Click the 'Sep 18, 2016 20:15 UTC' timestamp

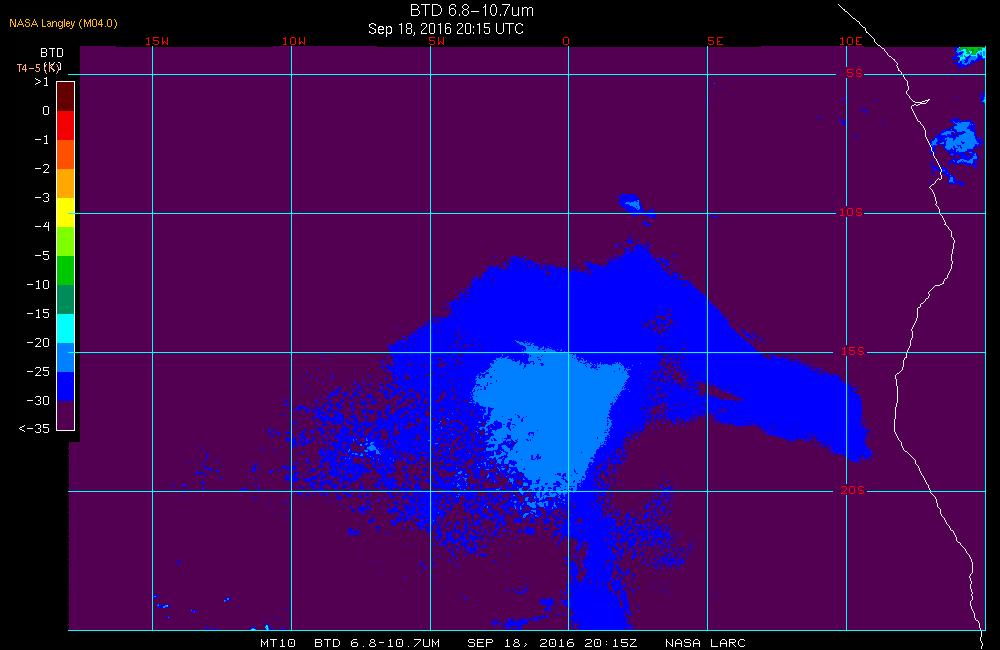point(446,29)
